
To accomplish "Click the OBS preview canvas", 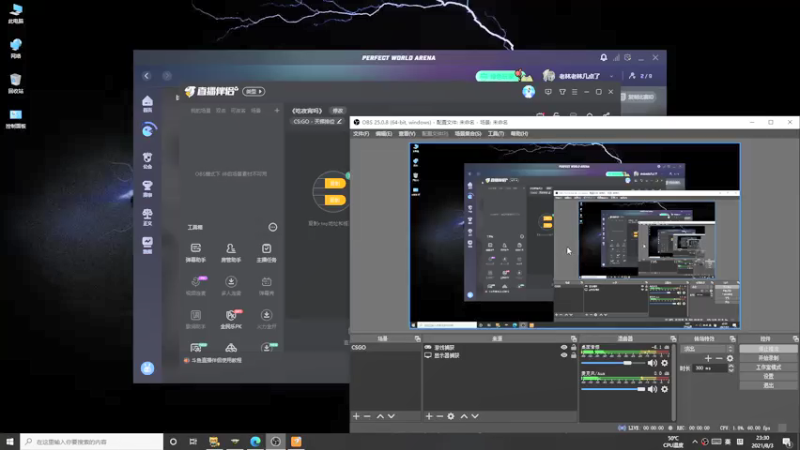I will click(x=575, y=236).
